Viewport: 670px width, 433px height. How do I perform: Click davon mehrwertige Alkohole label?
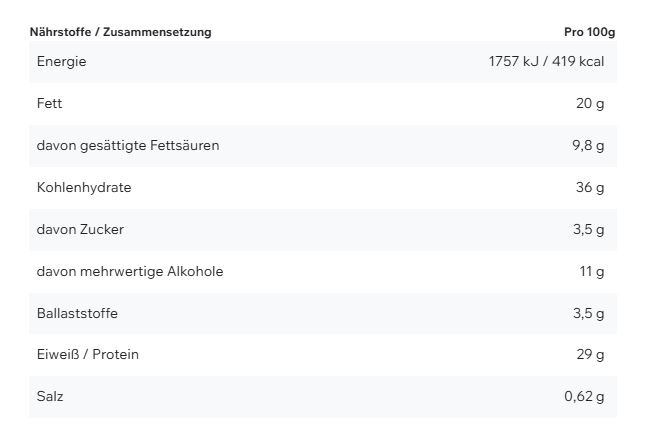[x=130, y=271]
